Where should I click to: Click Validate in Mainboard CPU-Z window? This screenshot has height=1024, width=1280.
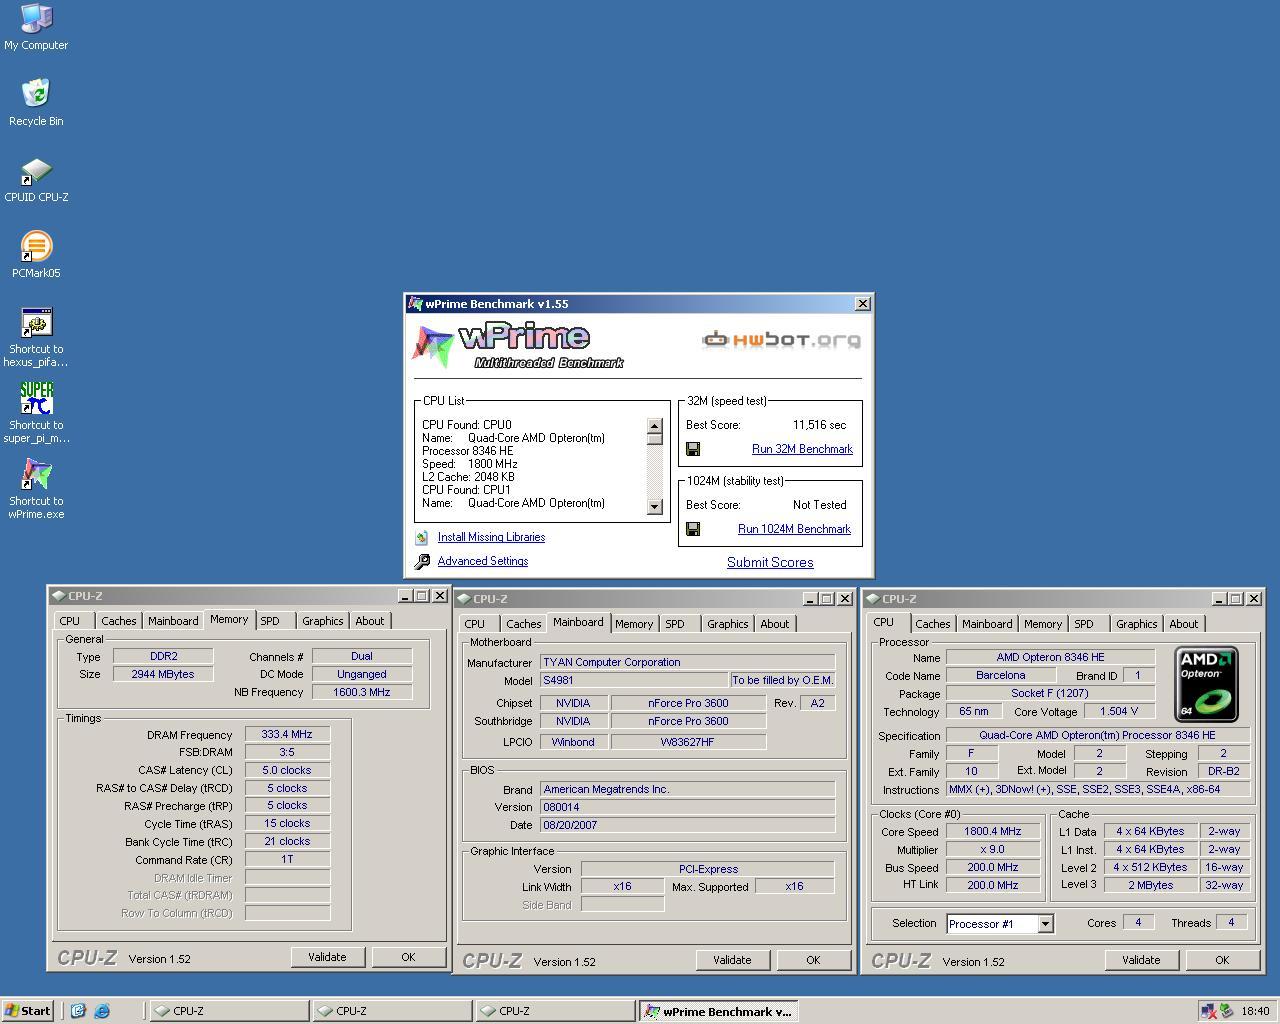click(732, 960)
